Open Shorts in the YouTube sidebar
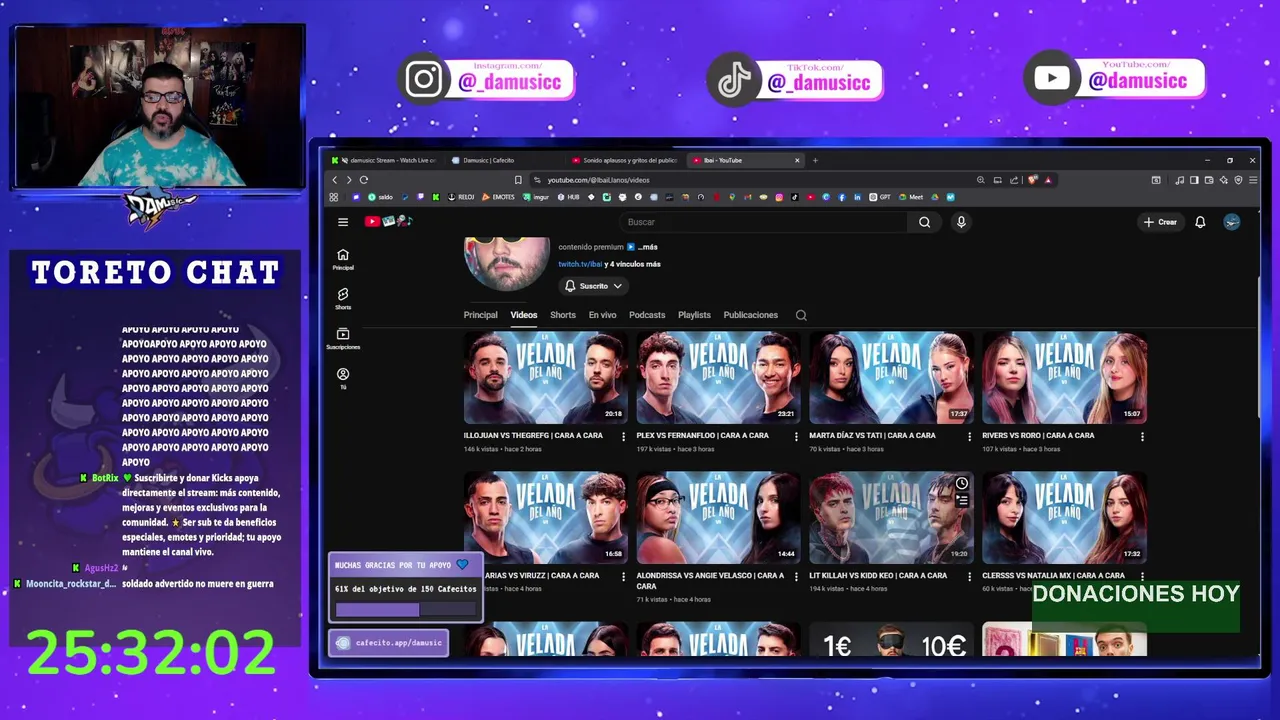The height and width of the screenshot is (720, 1280). 343,299
